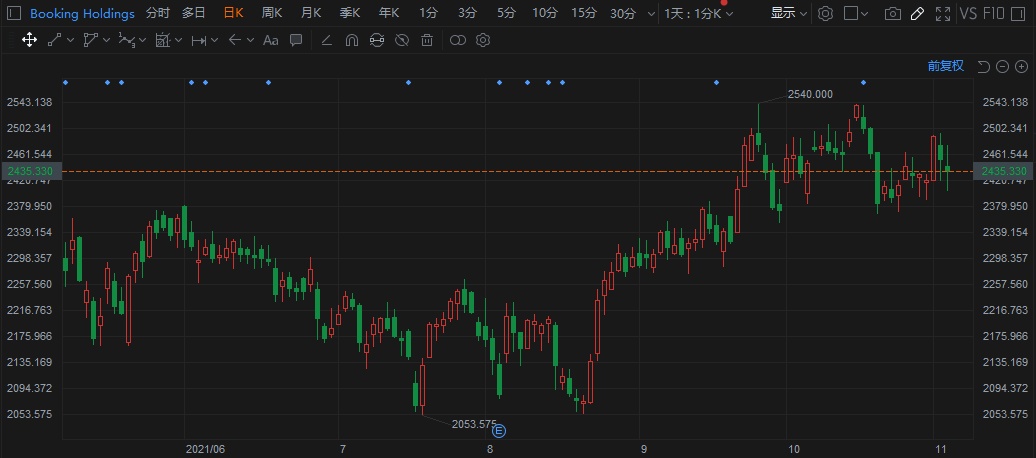Select the 5分 interval
Image resolution: width=1036 pixels, height=458 pixels.
point(506,13)
